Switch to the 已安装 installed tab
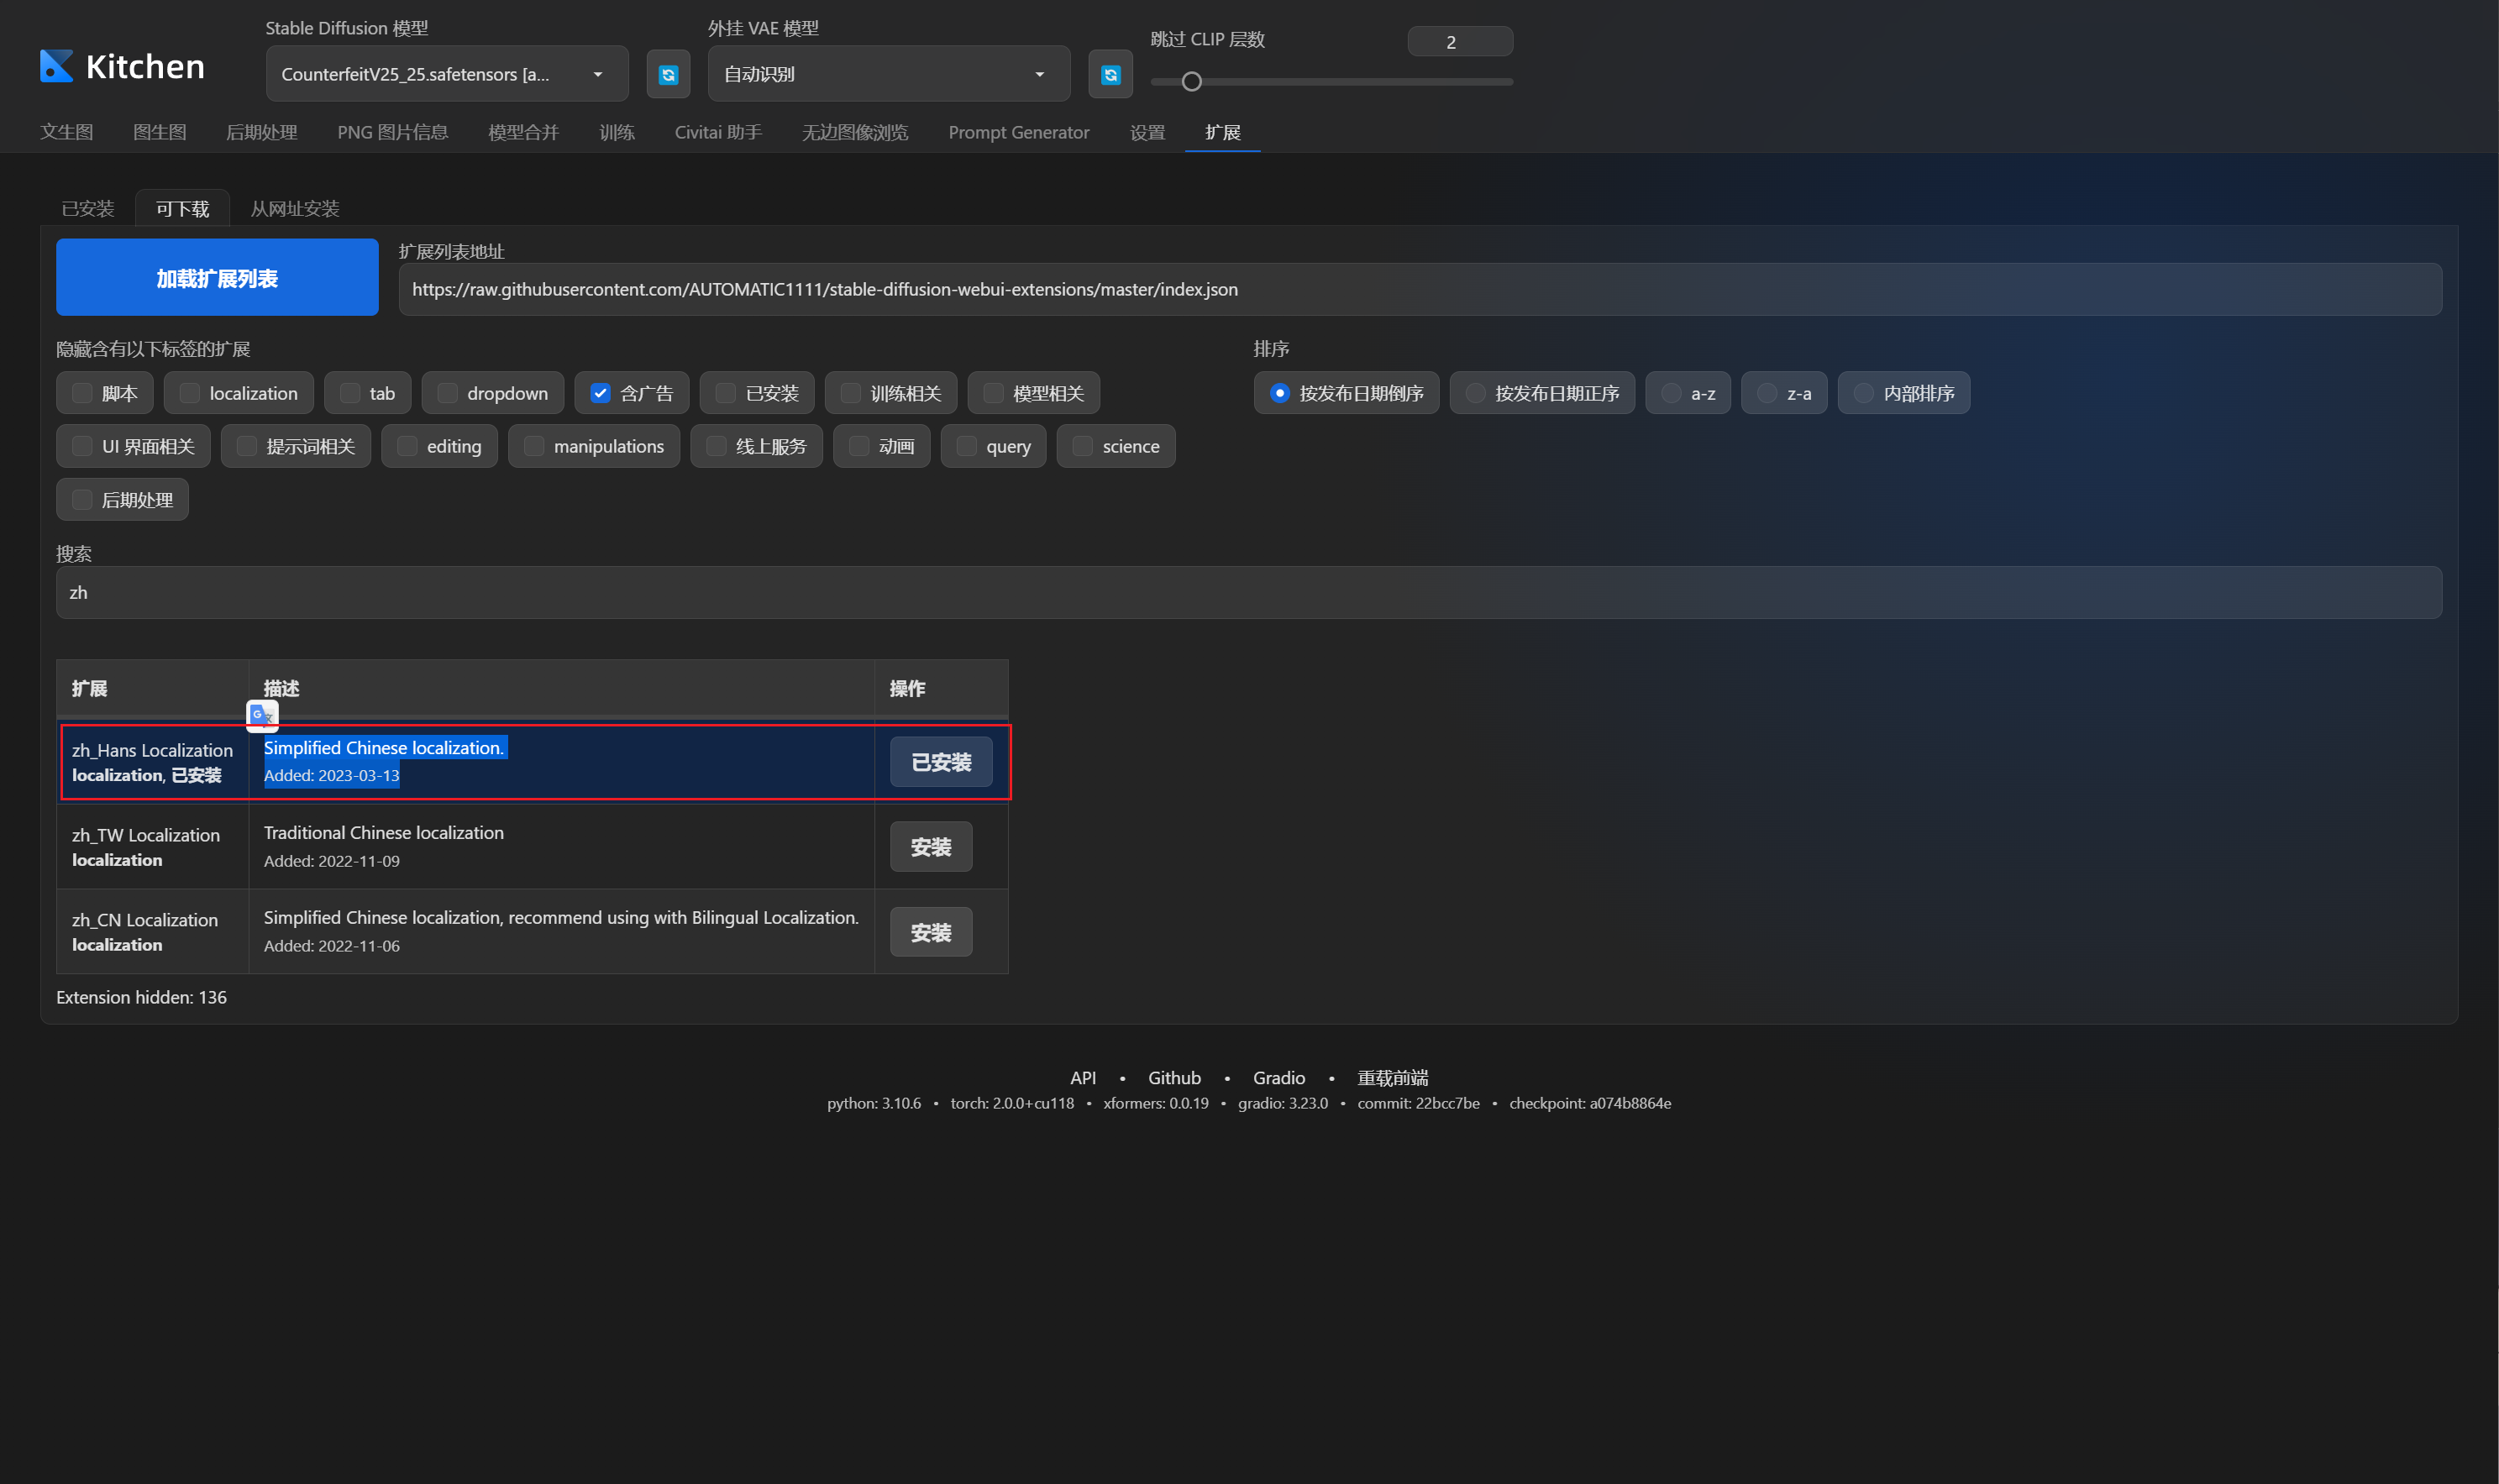 tap(88, 209)
